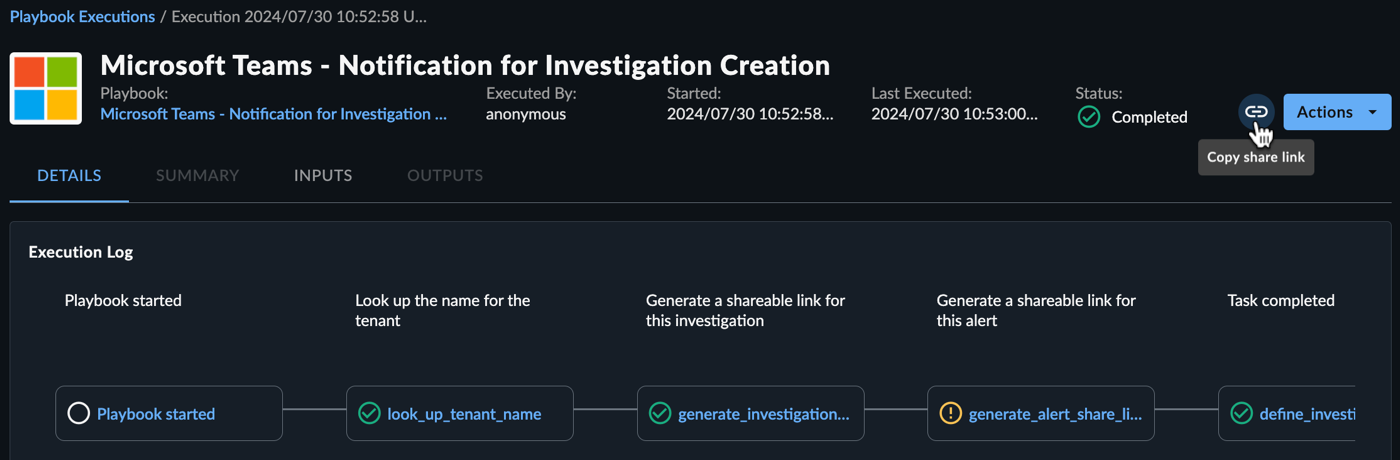
Task: Open the generate_alert_share_li... step node
Action: [1041, 413]
